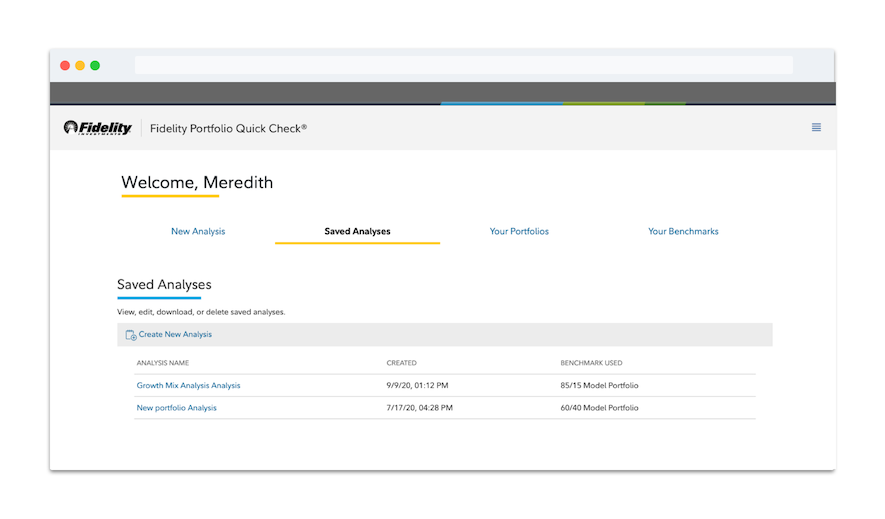Click the Analysis Name column header
Viewport: 885px width, 519px height.
(x=162, y=363)
